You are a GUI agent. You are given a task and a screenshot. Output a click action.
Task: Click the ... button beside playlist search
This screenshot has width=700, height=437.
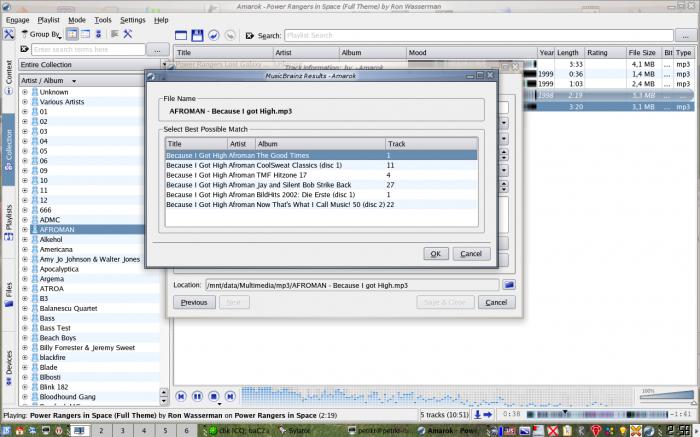pyautogui.click(x=685, y=36)
